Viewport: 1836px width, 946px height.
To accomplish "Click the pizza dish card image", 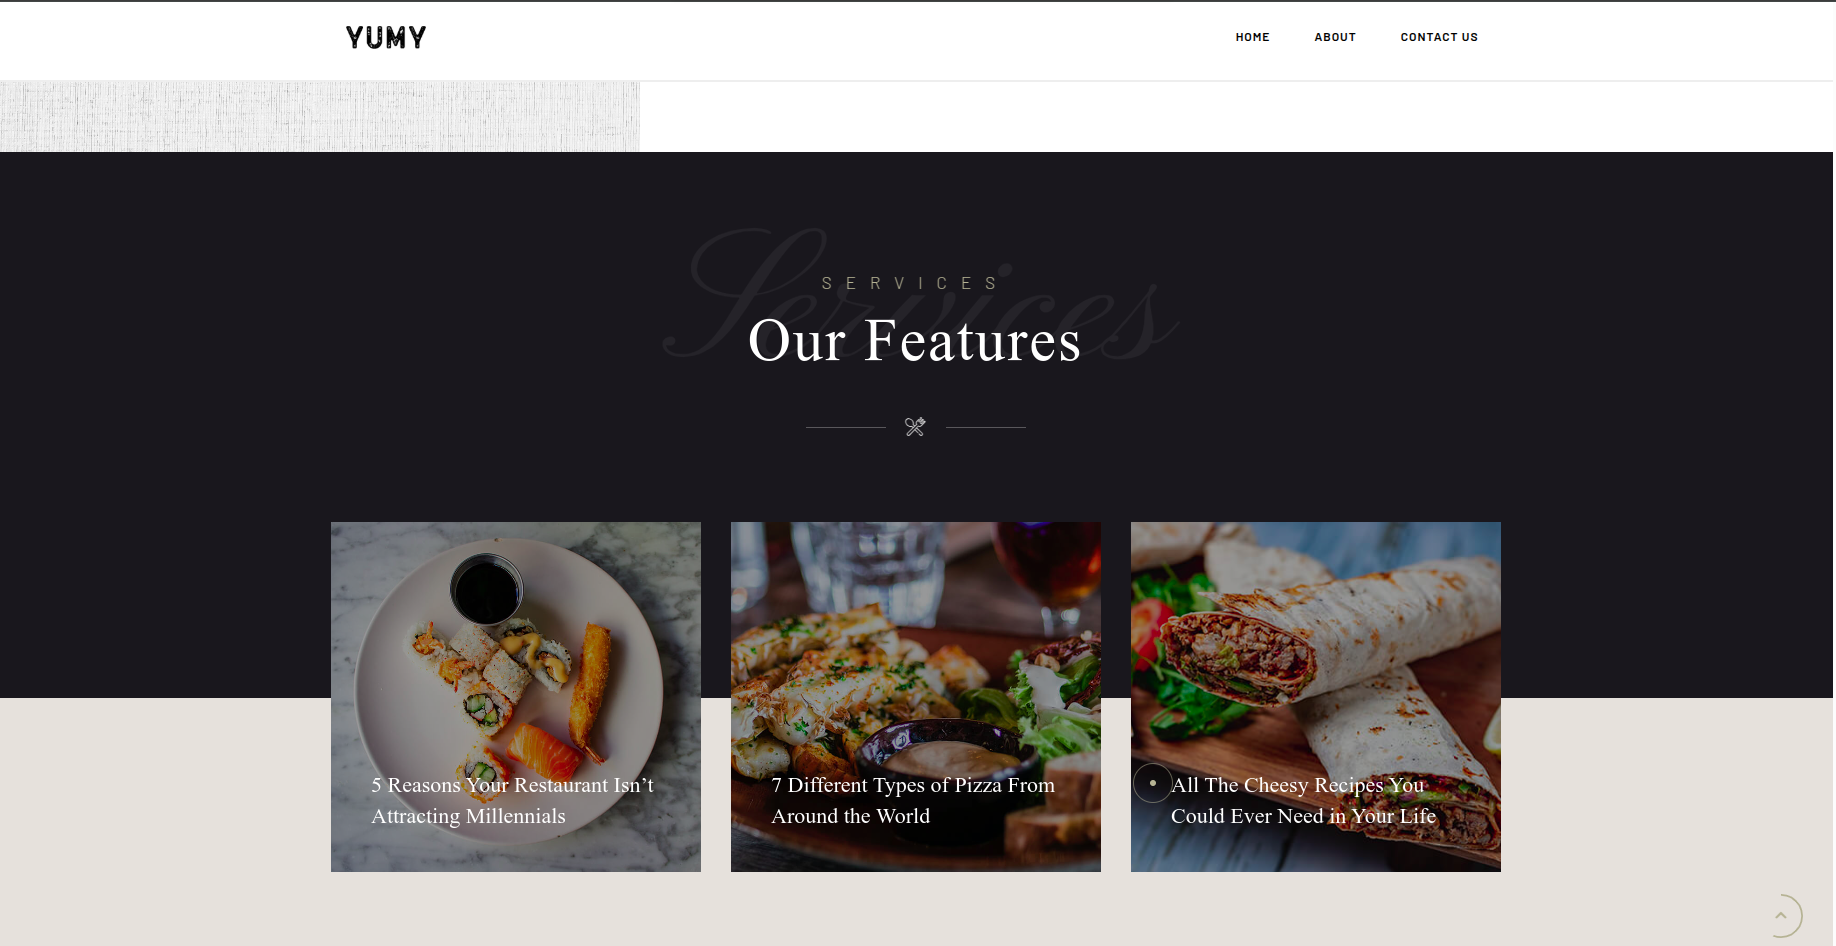I will coord(916,697).
